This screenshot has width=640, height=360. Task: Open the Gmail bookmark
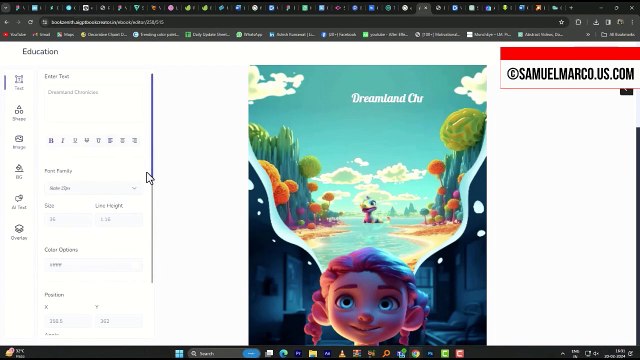click(41, 35)
